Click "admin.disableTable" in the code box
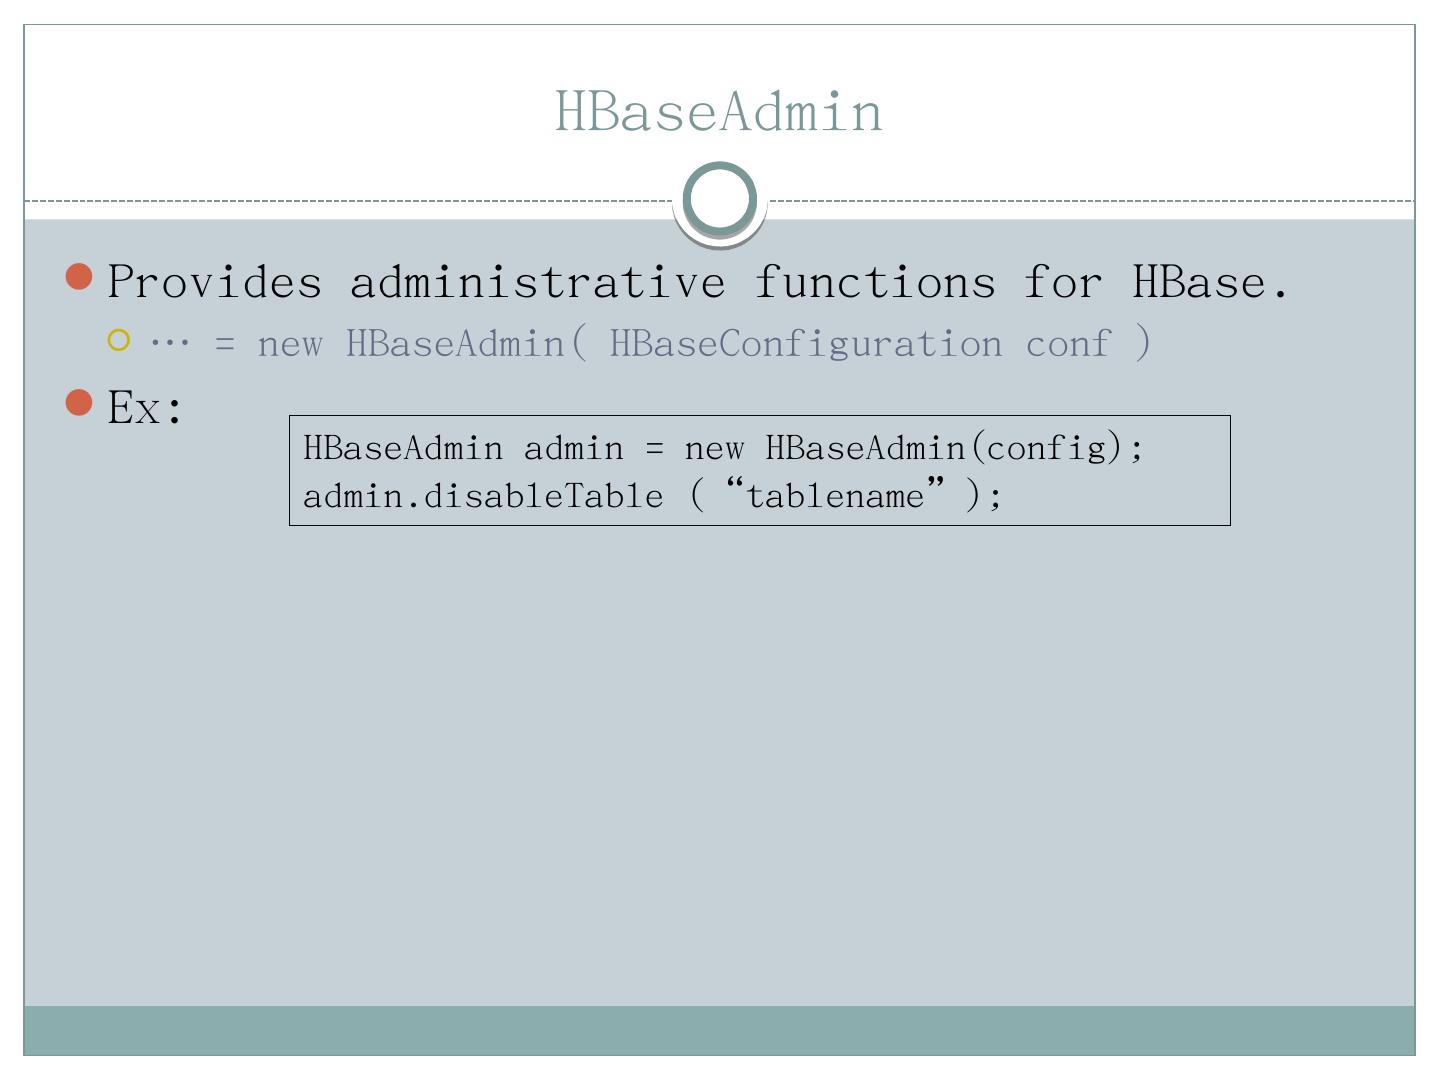The image size is (1440, 1080). 483,496
